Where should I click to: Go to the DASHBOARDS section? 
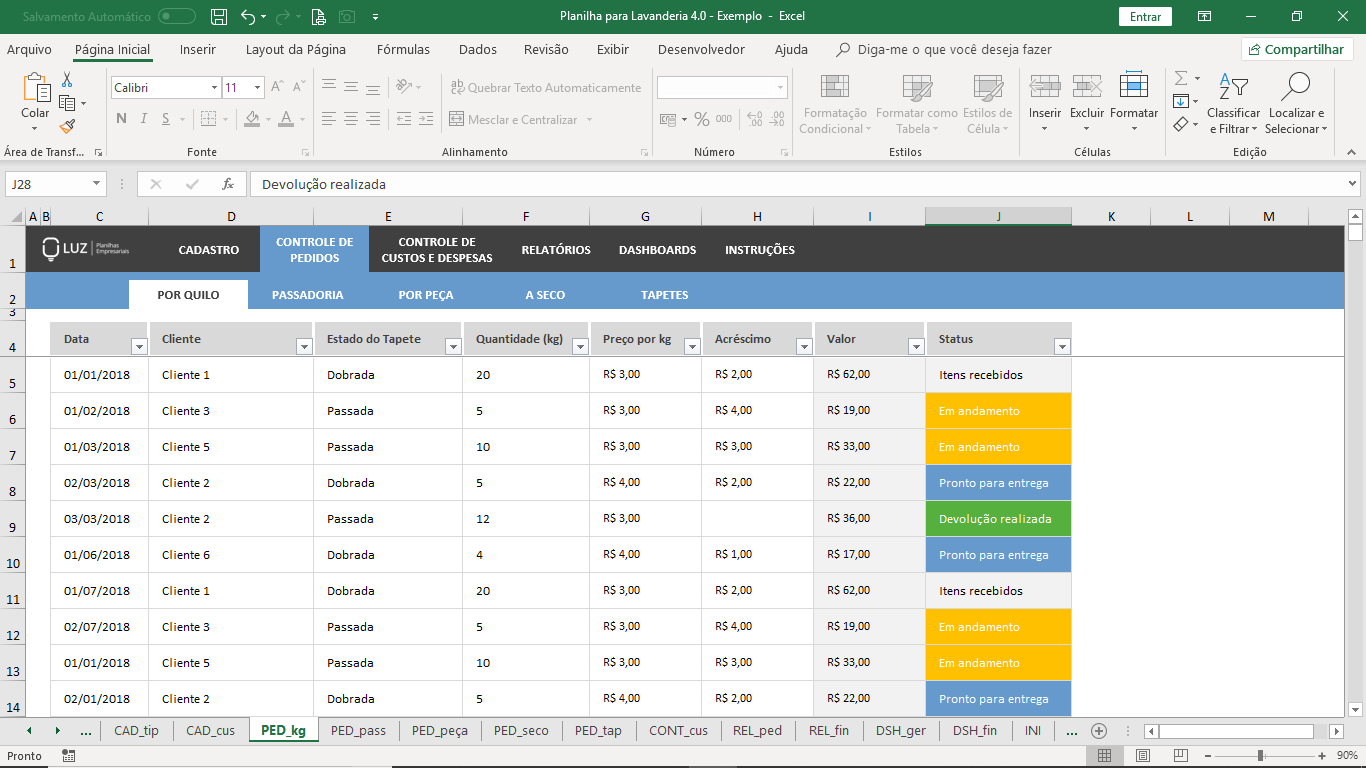tap(658, 250)
